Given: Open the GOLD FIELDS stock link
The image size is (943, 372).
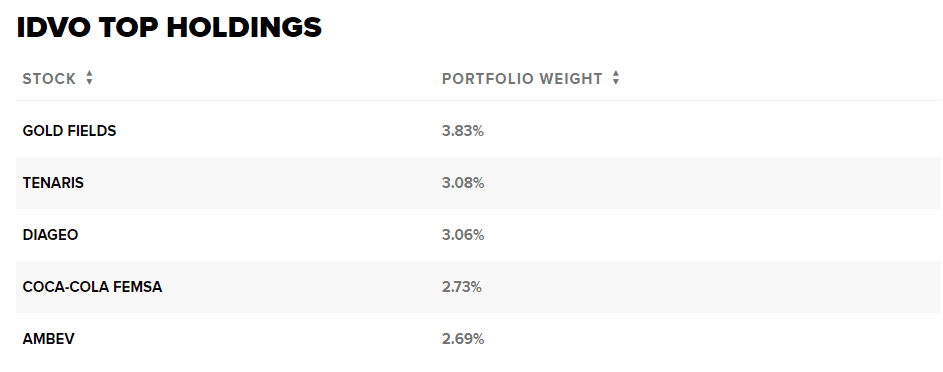Looking at the screenshot, I should point(69,131).
